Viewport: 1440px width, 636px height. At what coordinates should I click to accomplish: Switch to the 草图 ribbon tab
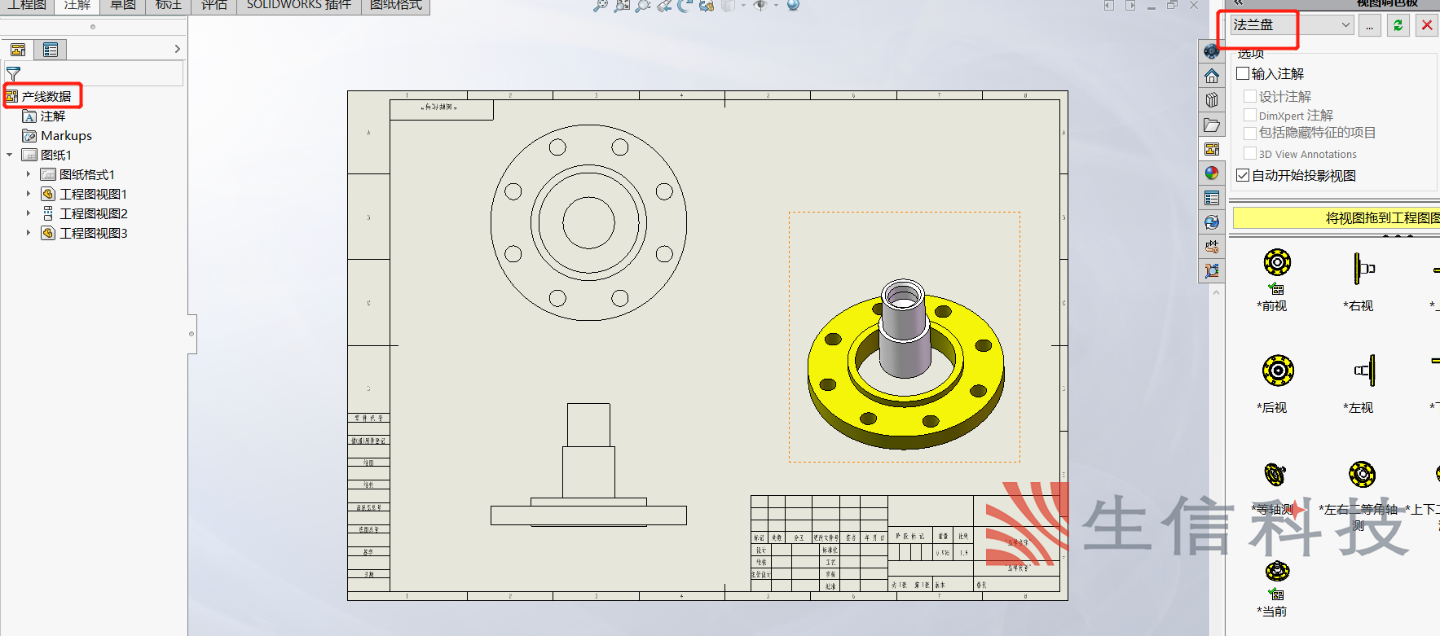pos(123,5)
